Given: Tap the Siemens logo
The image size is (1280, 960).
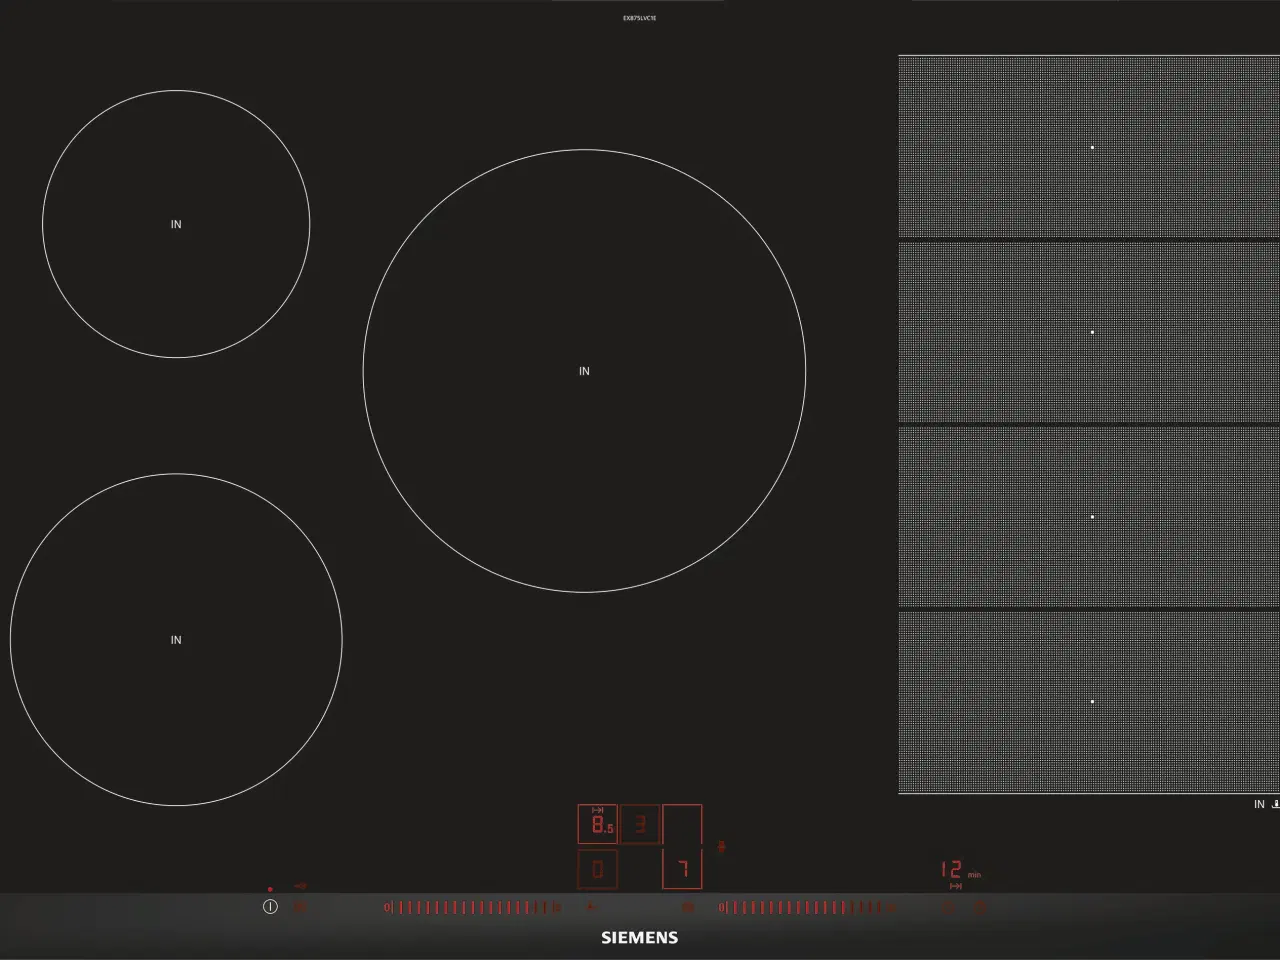Looking at the screenshot, I should (x=640, y=937).
